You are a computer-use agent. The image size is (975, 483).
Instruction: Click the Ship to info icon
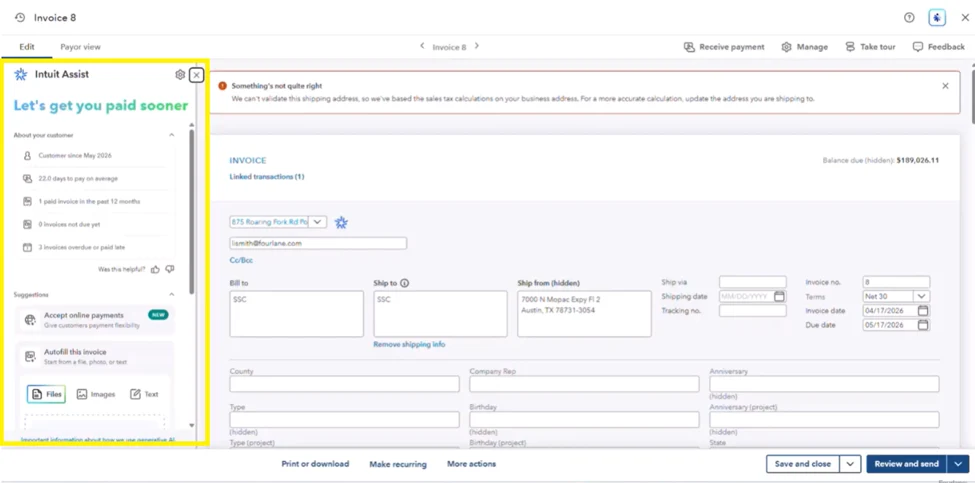(x=404, y=283)
